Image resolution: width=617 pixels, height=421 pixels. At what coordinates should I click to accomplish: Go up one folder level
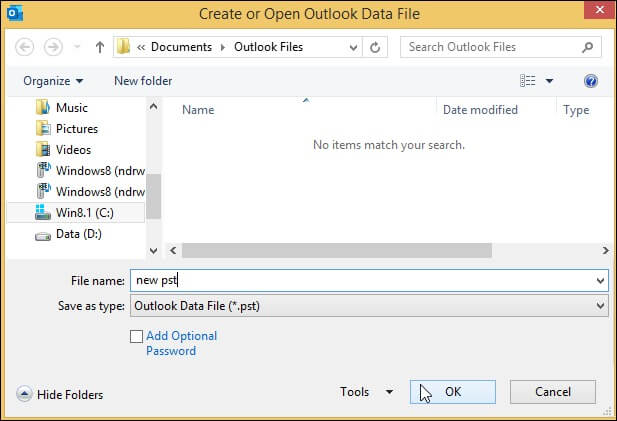pyautogui.click(x=100, y=47)
